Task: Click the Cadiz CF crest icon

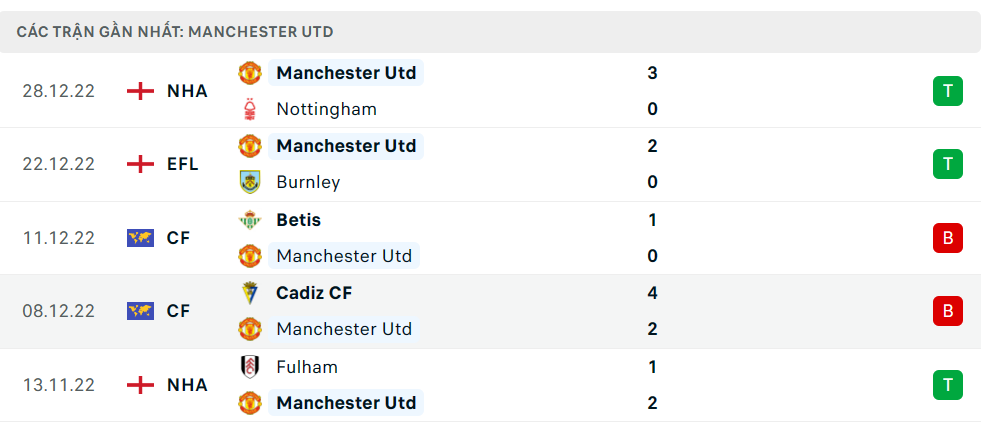Action: [250, 293]
